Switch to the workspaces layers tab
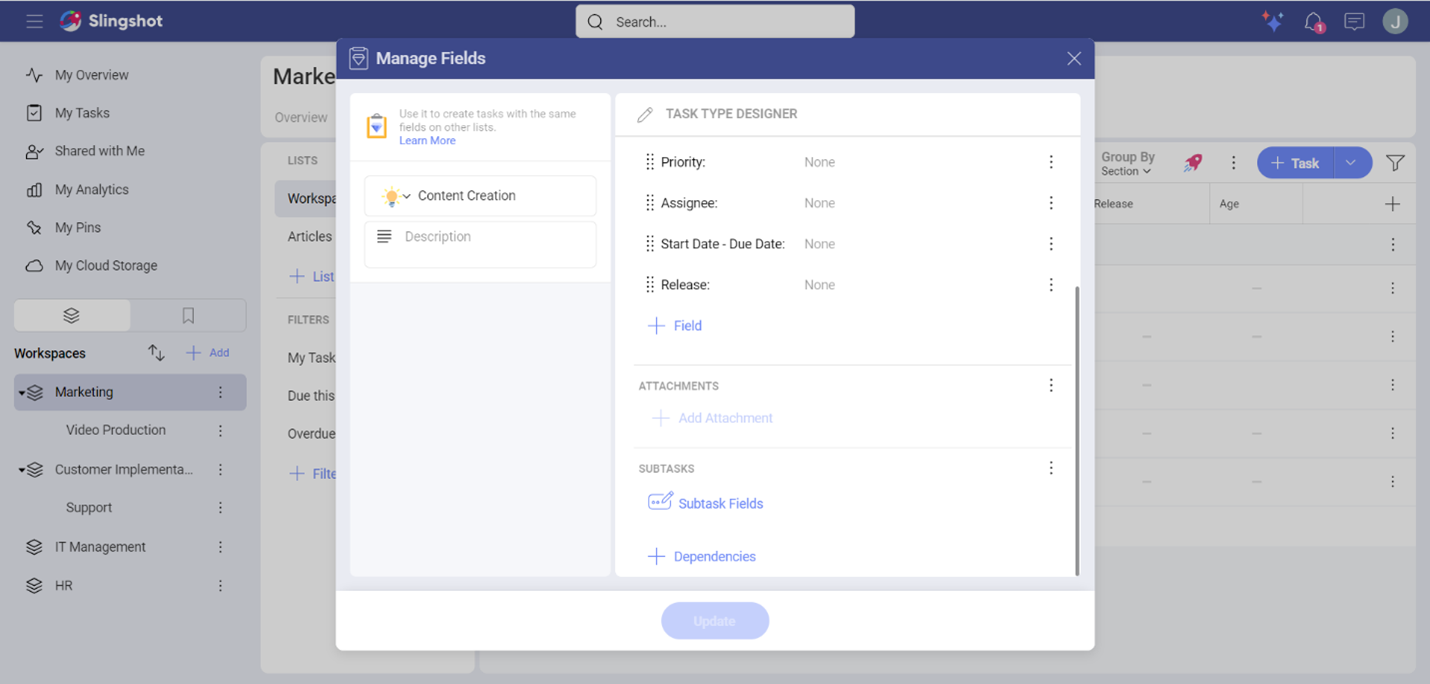1430x684 pixels. coord(71,315)
